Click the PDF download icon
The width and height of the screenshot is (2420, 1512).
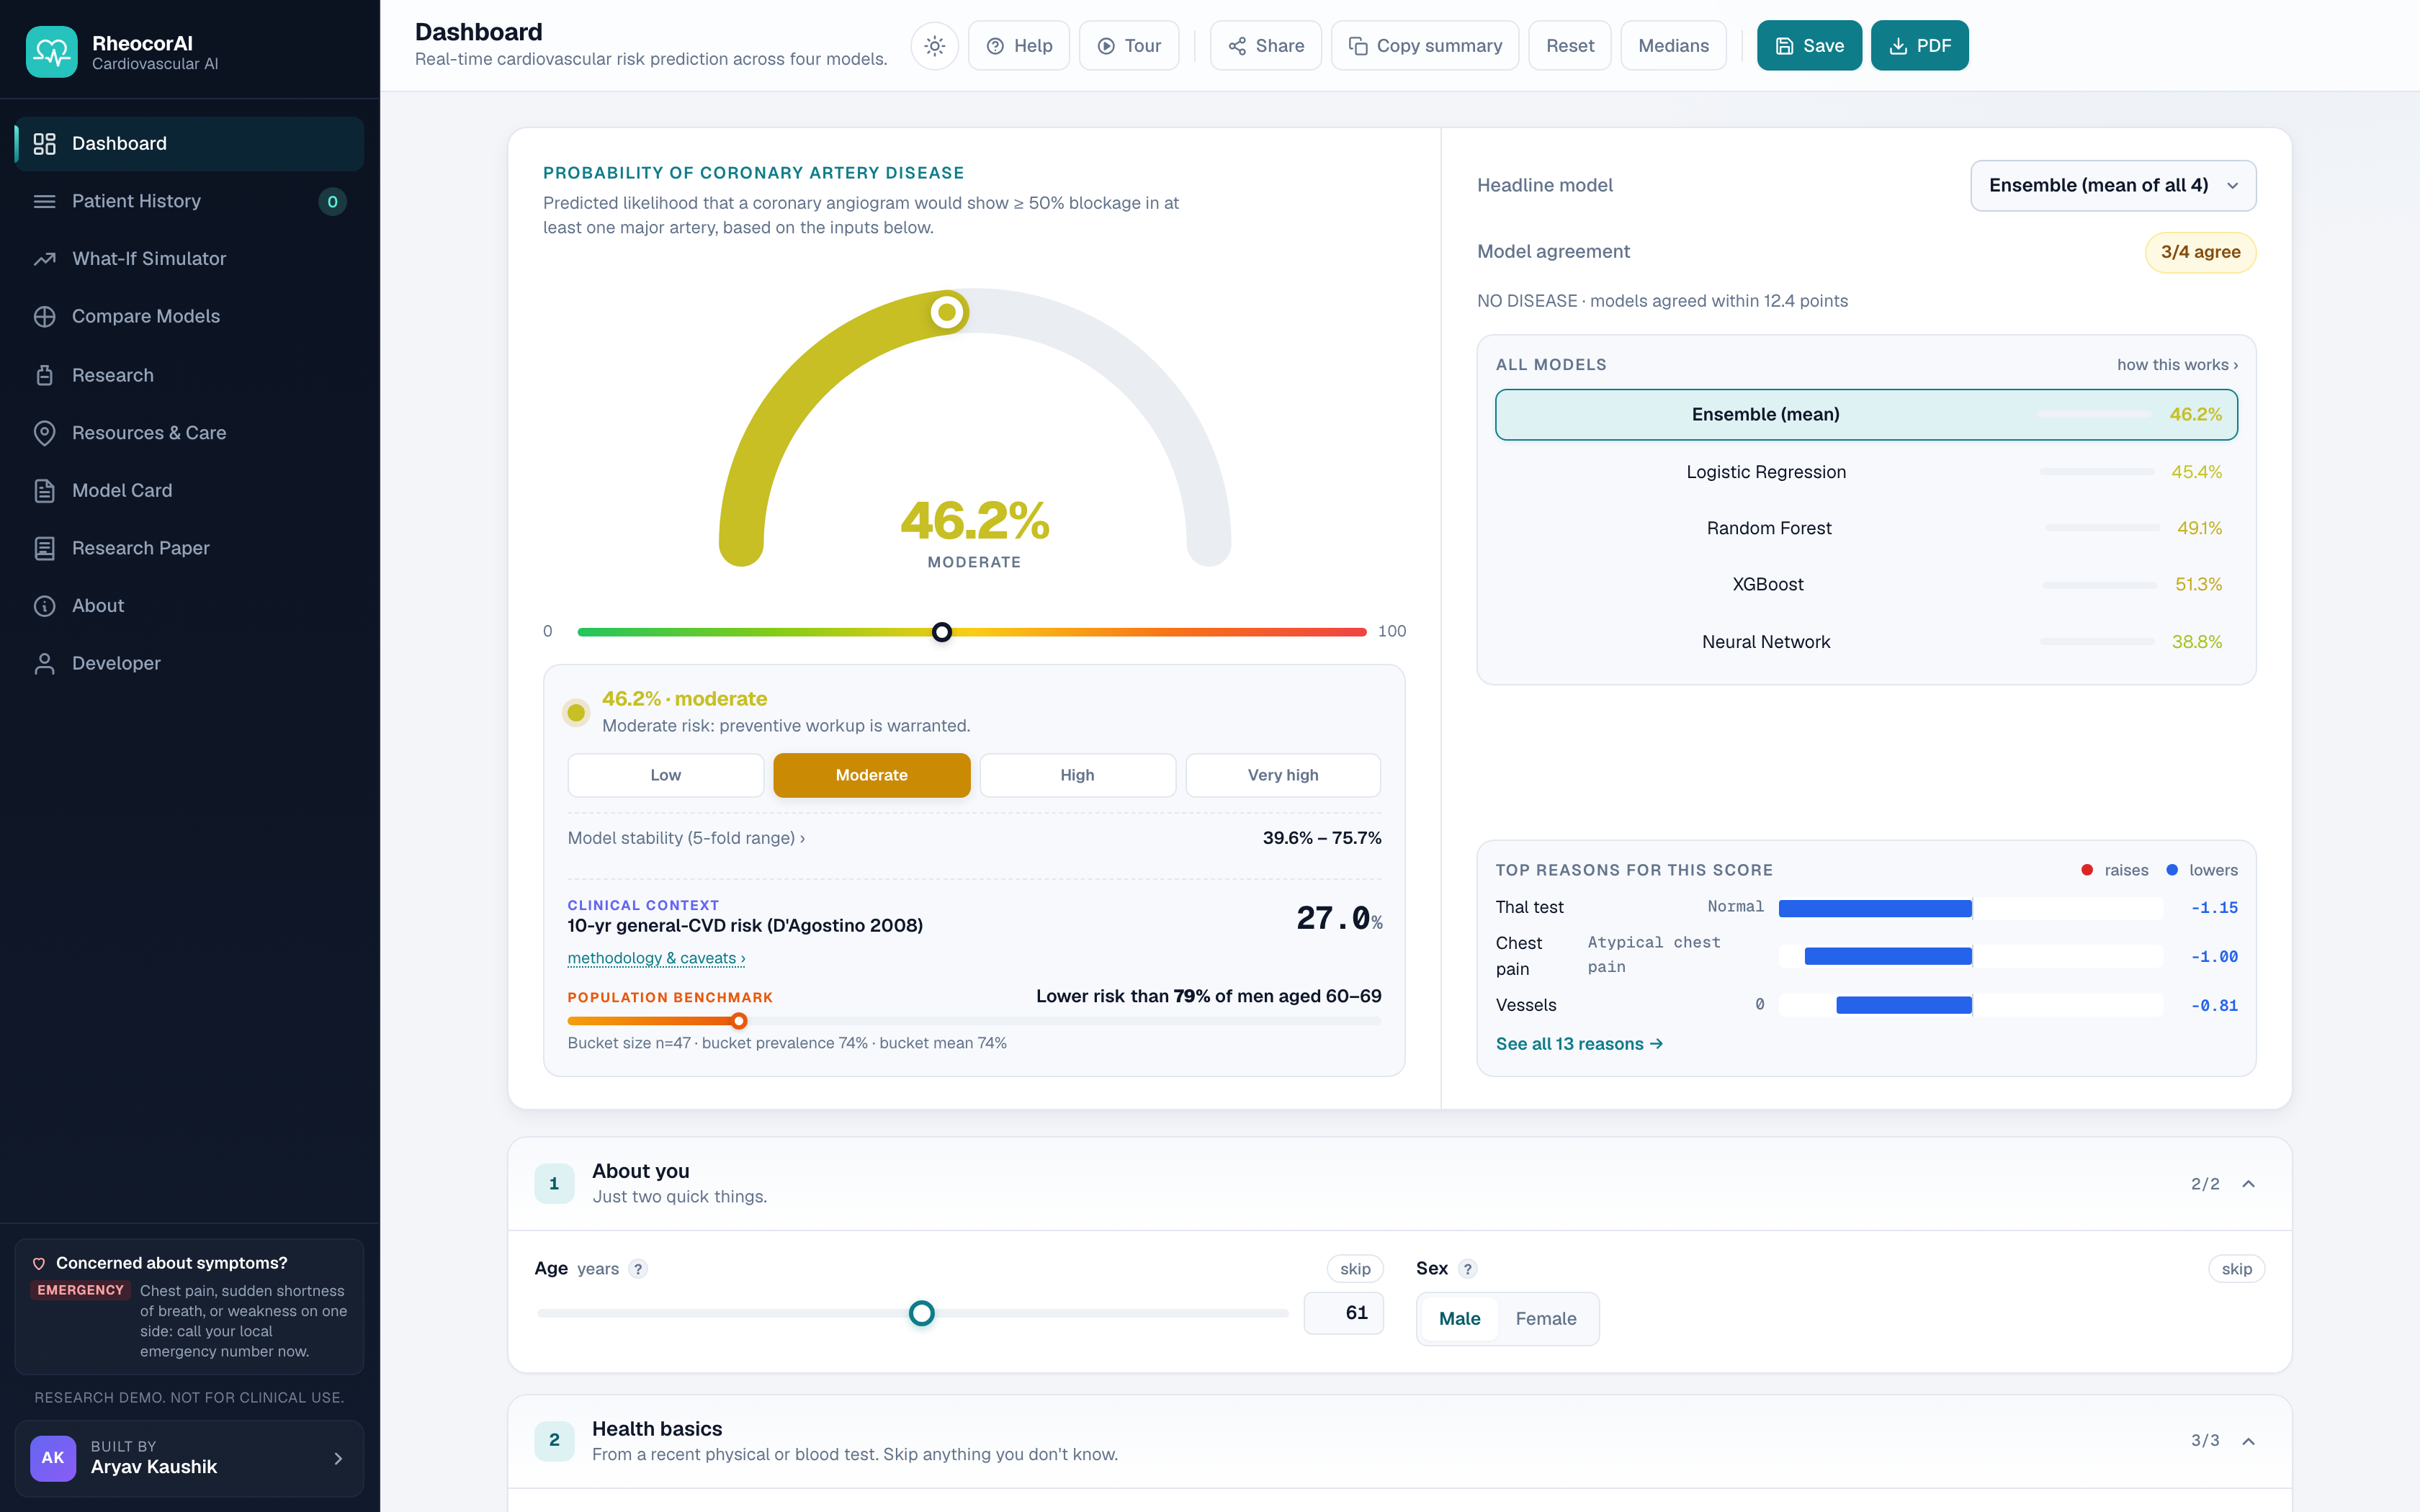[x=1898, y=46]
